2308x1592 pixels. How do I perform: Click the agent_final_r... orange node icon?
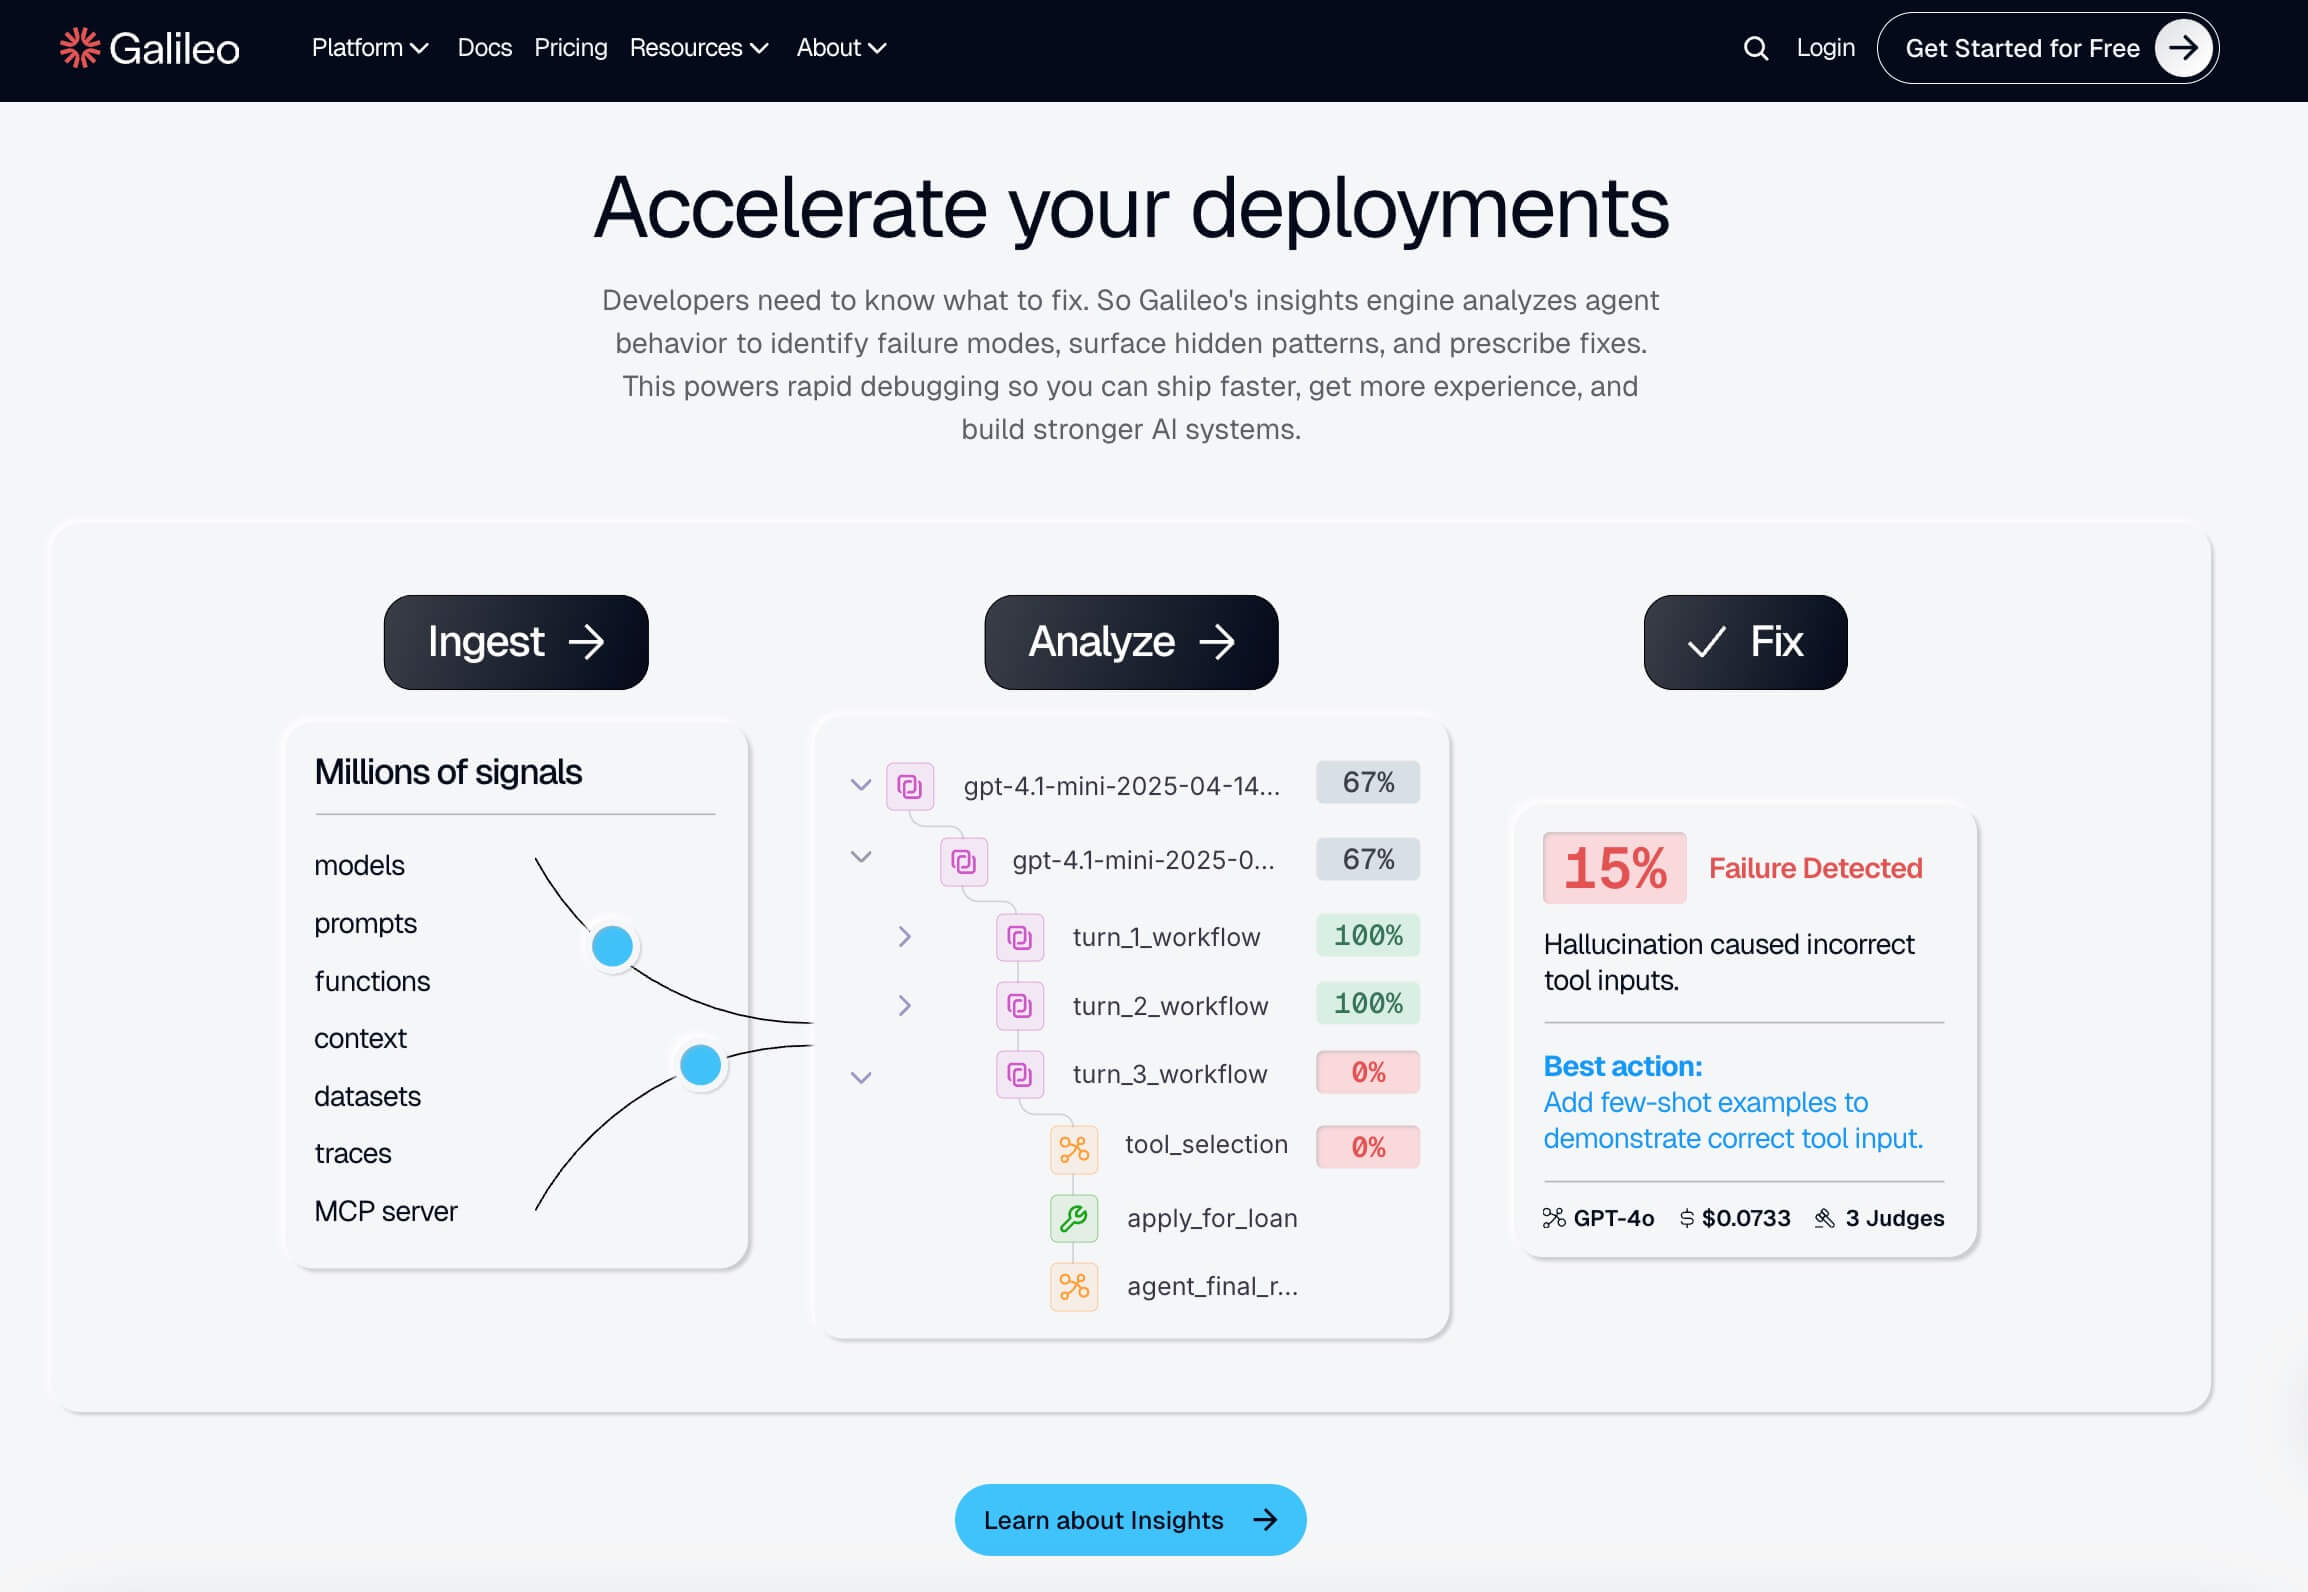pyautogui.click(x=1073, y=1286)
